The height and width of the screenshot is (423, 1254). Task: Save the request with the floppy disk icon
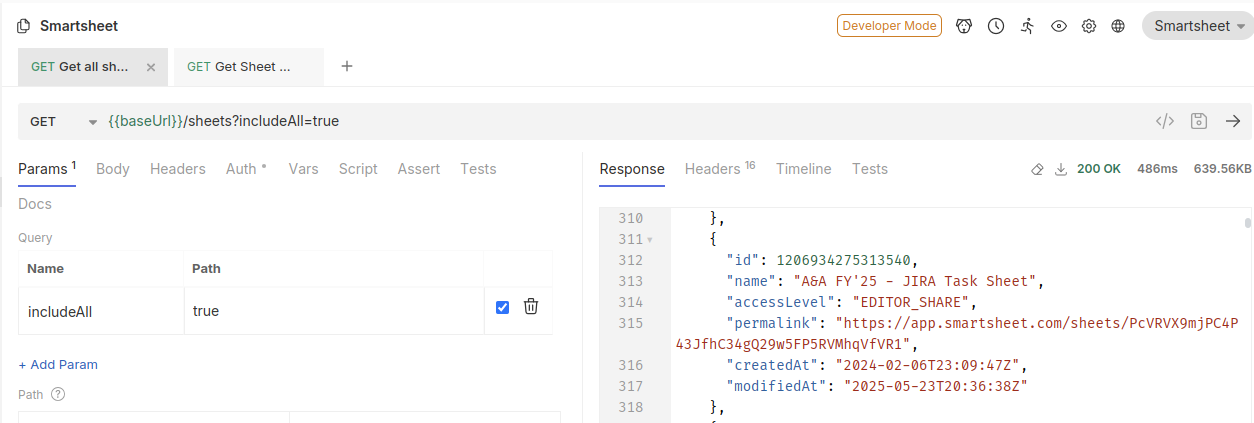1199,121
